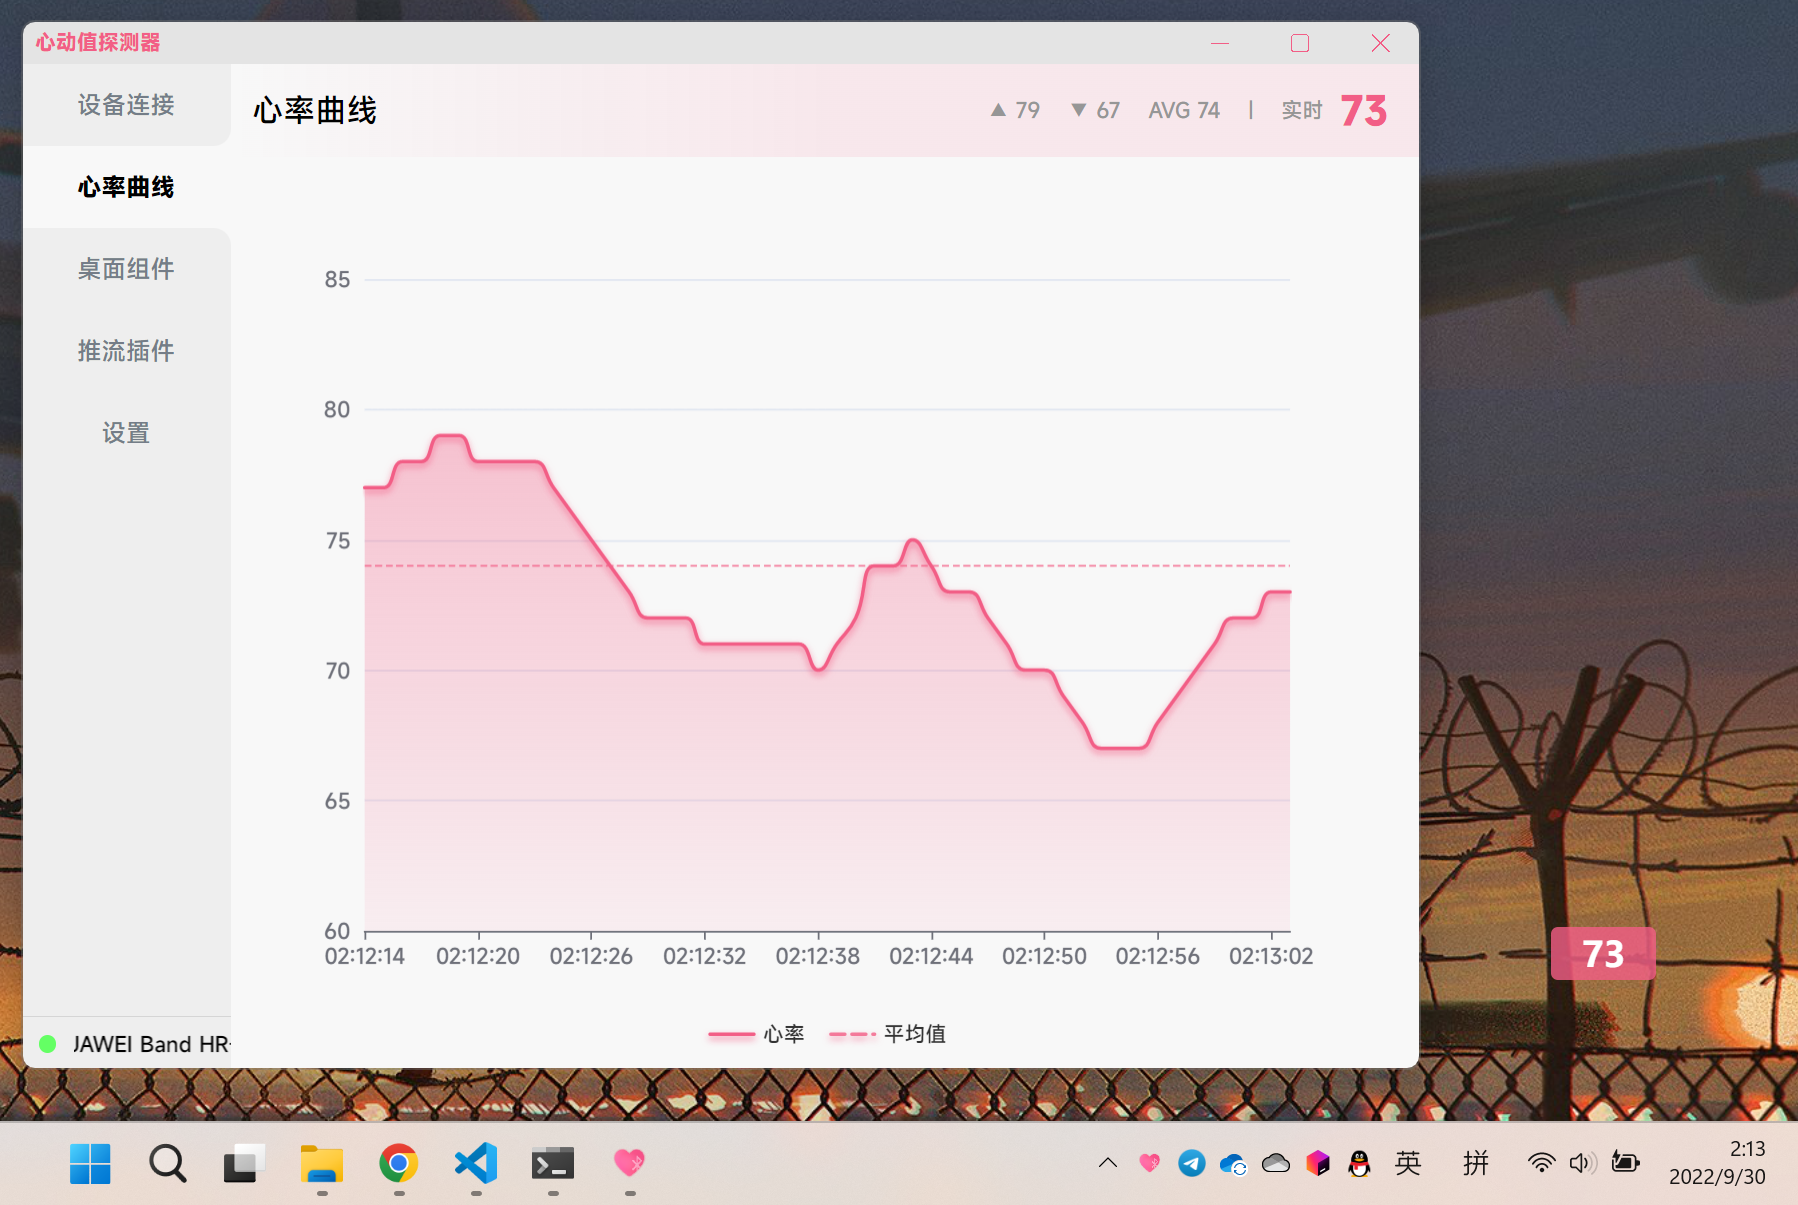Open Task View on the taskbar
Screen dimensions: 1798x1205
[x=244, y=1163]
